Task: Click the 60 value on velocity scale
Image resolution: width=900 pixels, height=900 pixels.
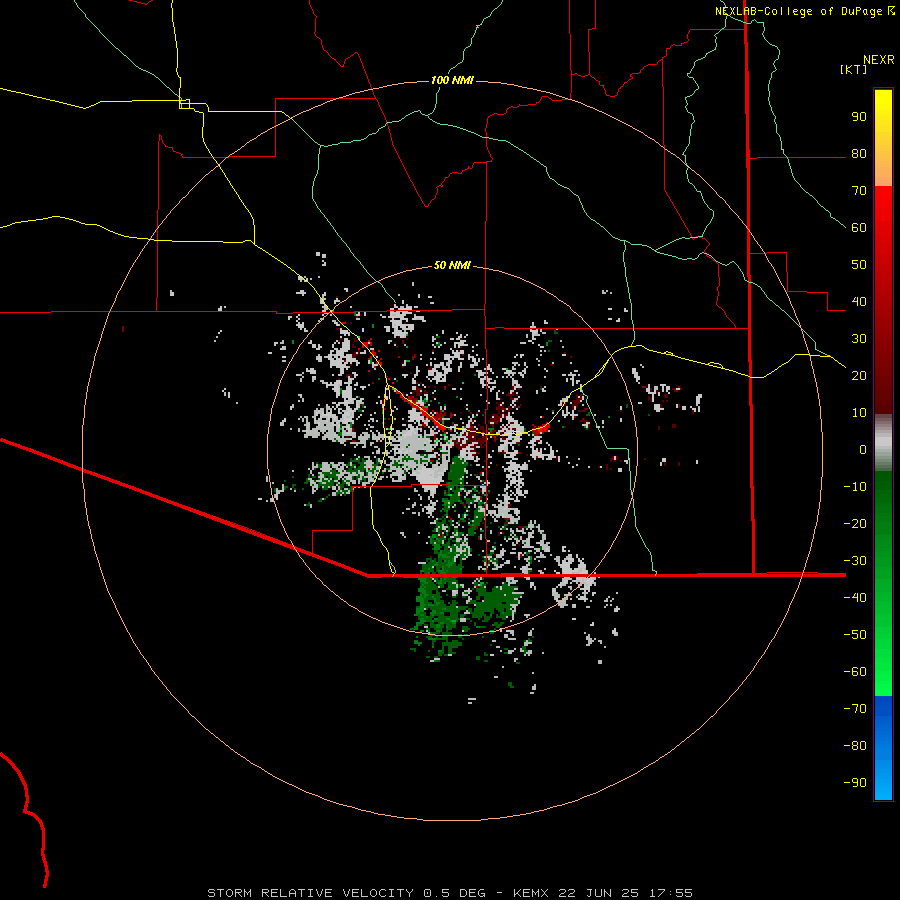Action: coord(859,228)
